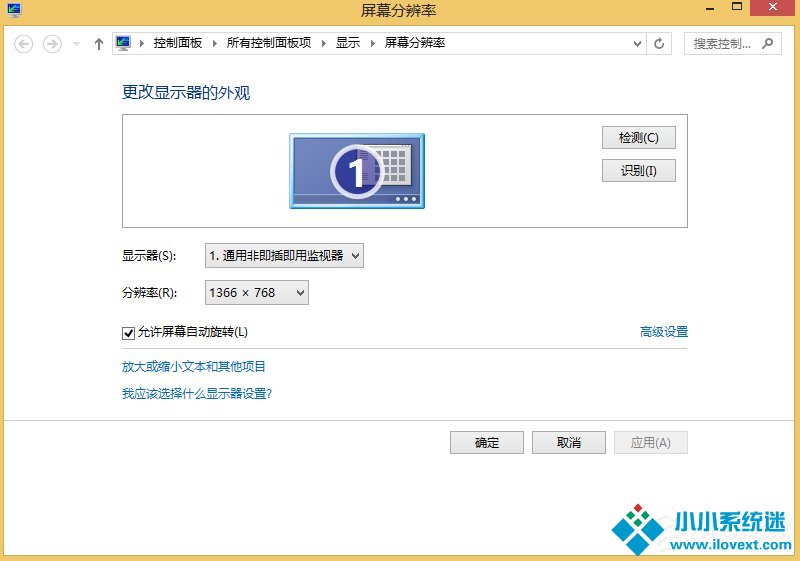Open 我应该选择什么显示器设置? help link
This screenshot has width=800, height=561.
coord(197,394)
